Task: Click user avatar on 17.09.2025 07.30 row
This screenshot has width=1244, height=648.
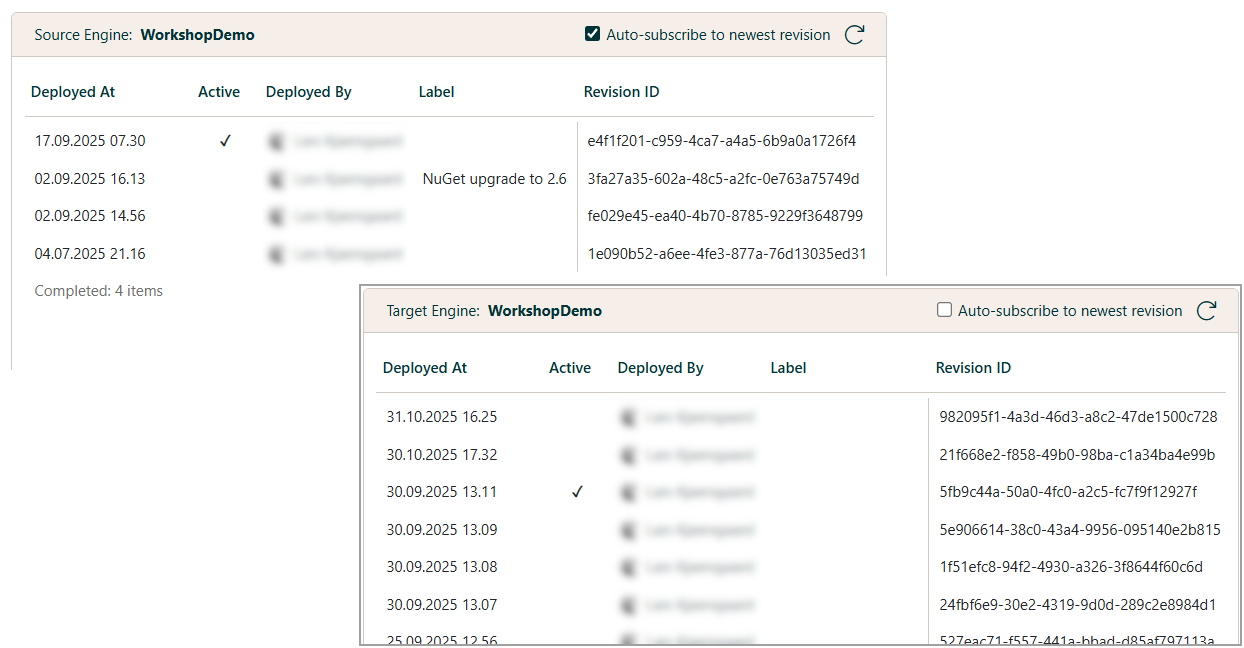Action: (276, 142)
